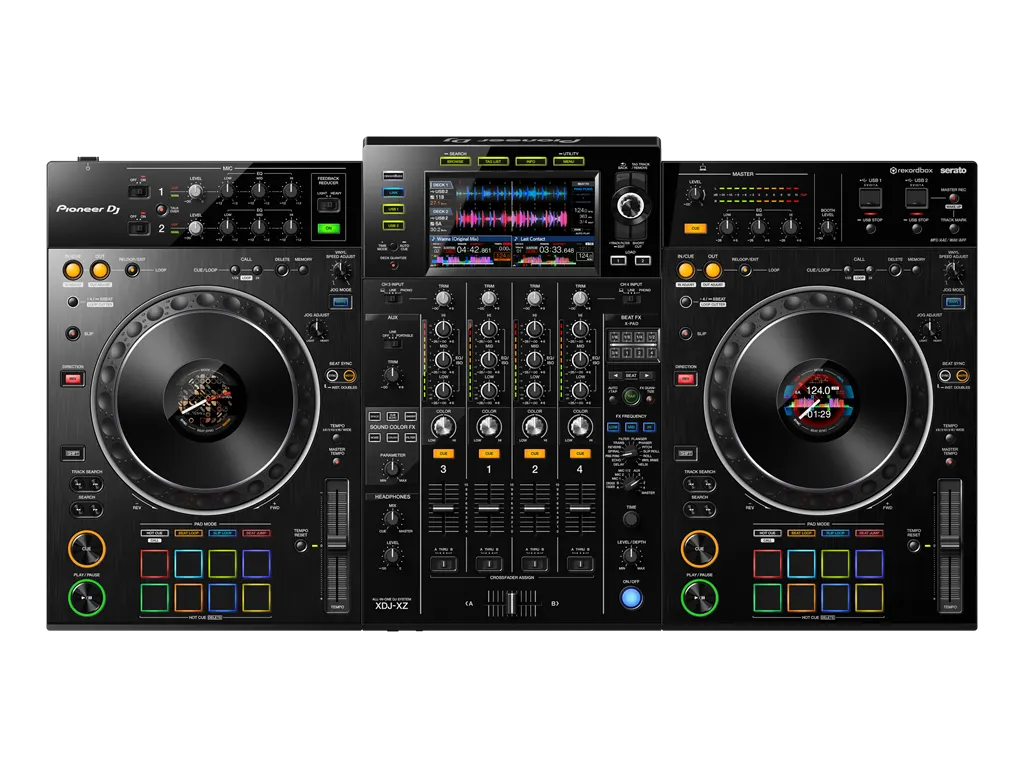
Task: Tap the right deck orange-ringed CUE button
Action: click(x=699, y=548)
